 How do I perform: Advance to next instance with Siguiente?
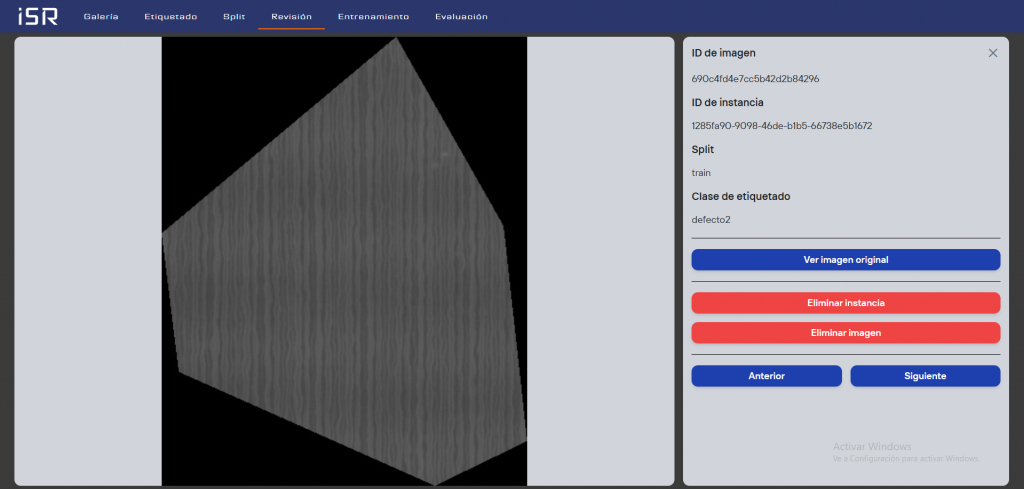point(925,376)
